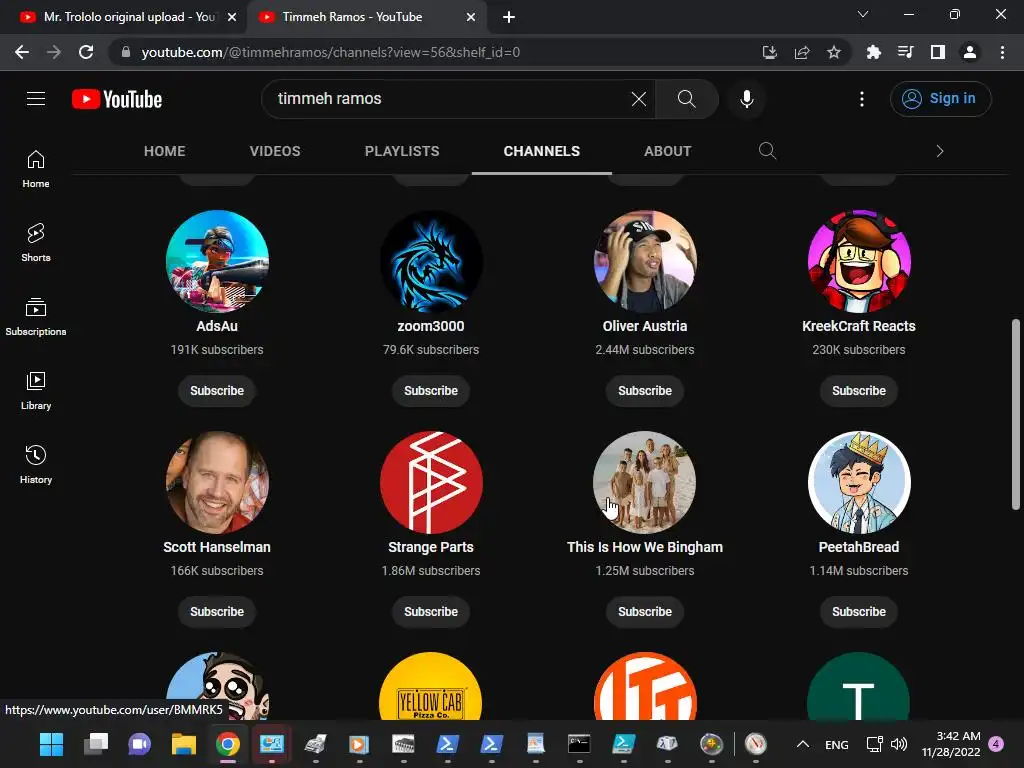Open Chrome from taskbar
Viewport: 1024px width, 768px height.
coord(227,744)
